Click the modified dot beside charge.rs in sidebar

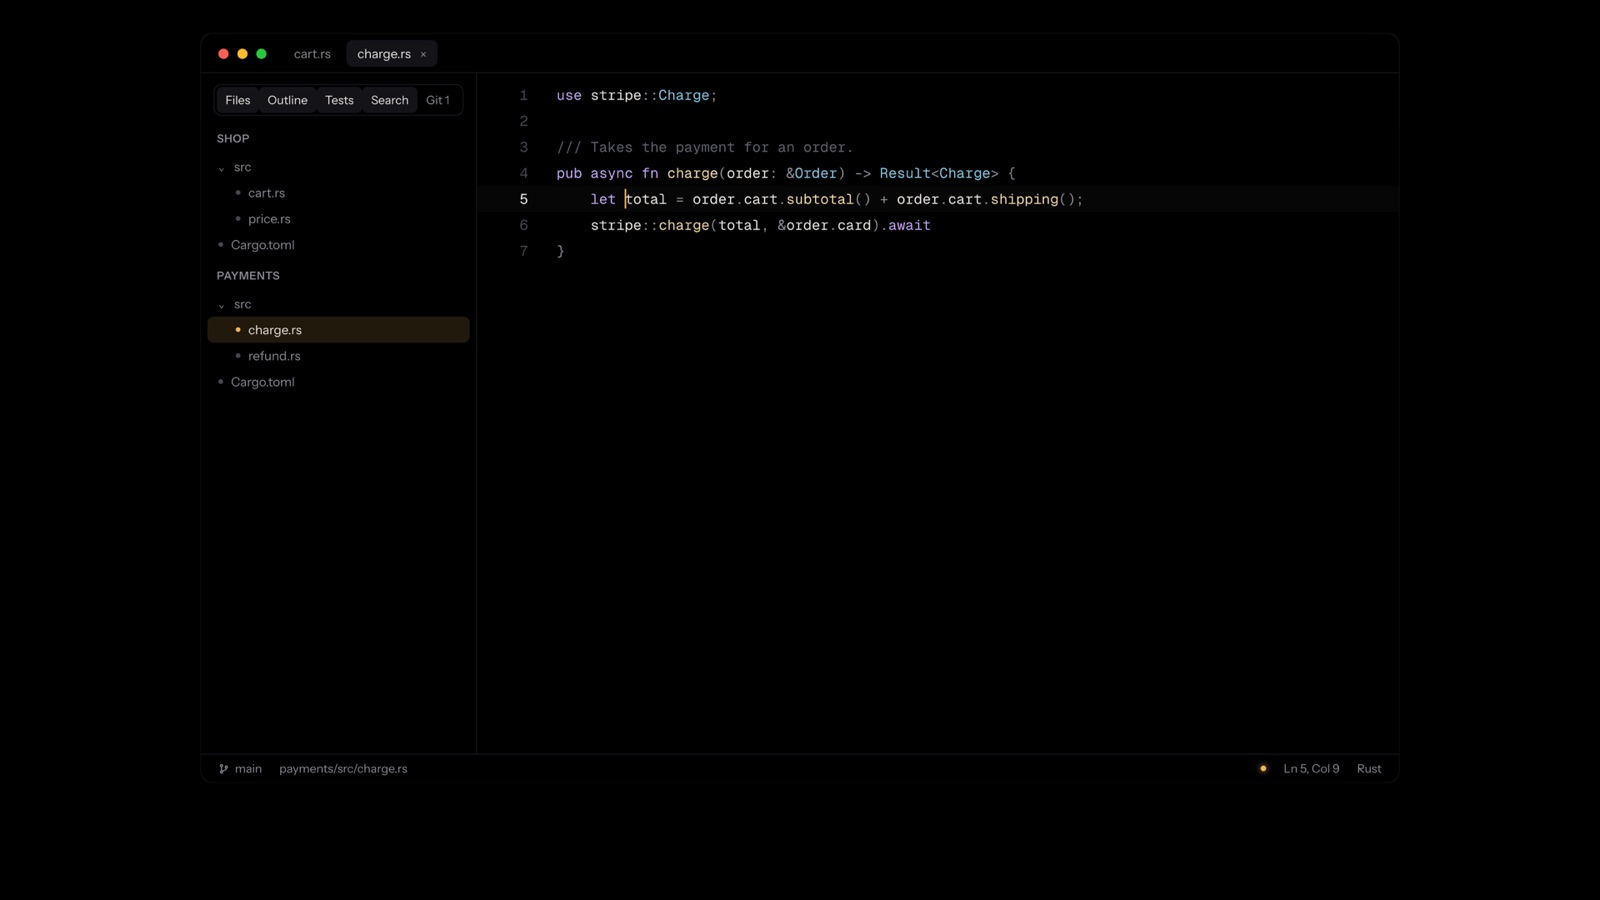[x=238, y=330]
